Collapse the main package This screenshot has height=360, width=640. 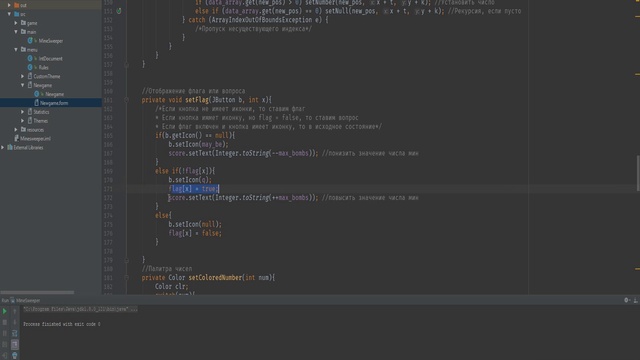pyautogui.click(x=16, y=32)
